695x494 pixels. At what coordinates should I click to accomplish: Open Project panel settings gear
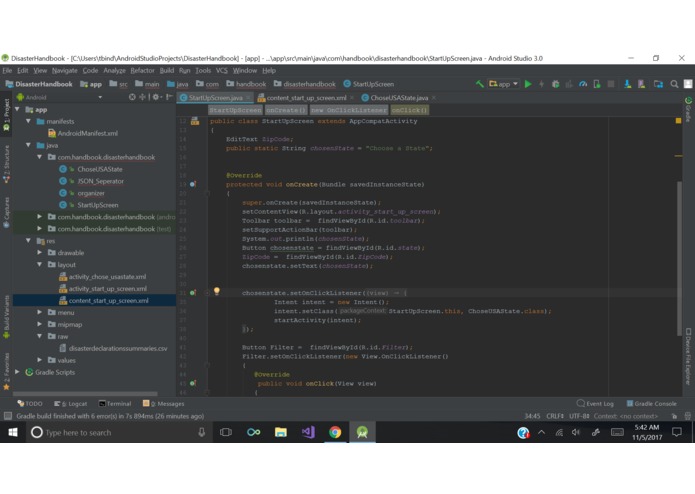coord(156,97)
